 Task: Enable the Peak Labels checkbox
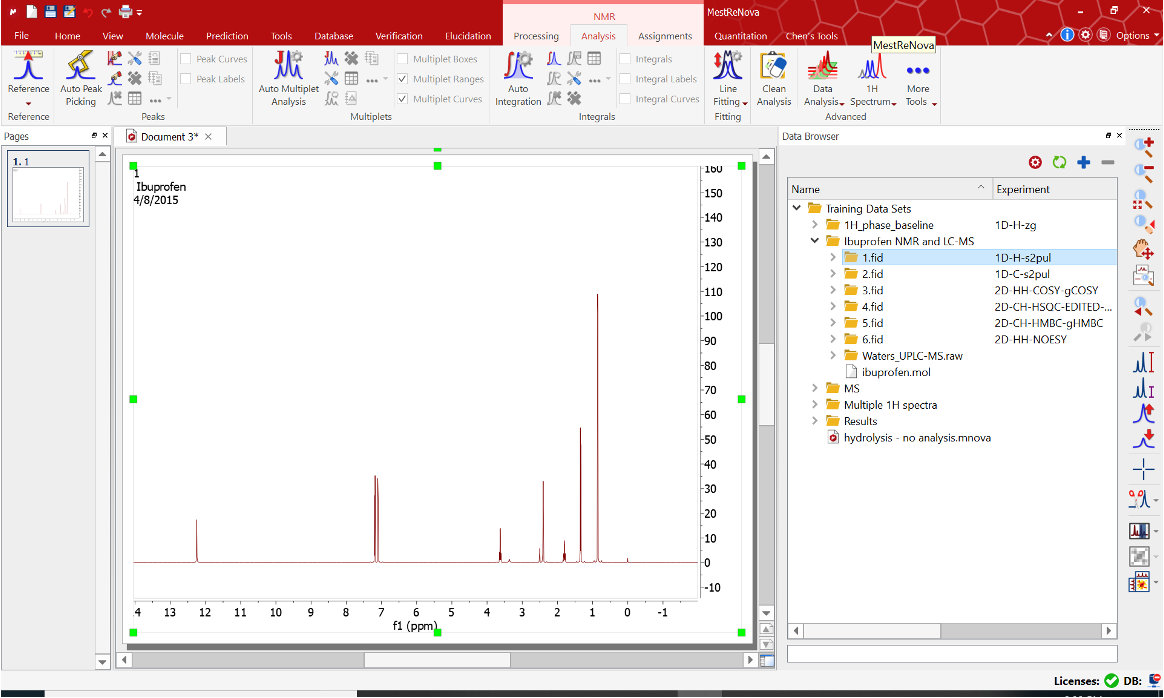point(186,79)
